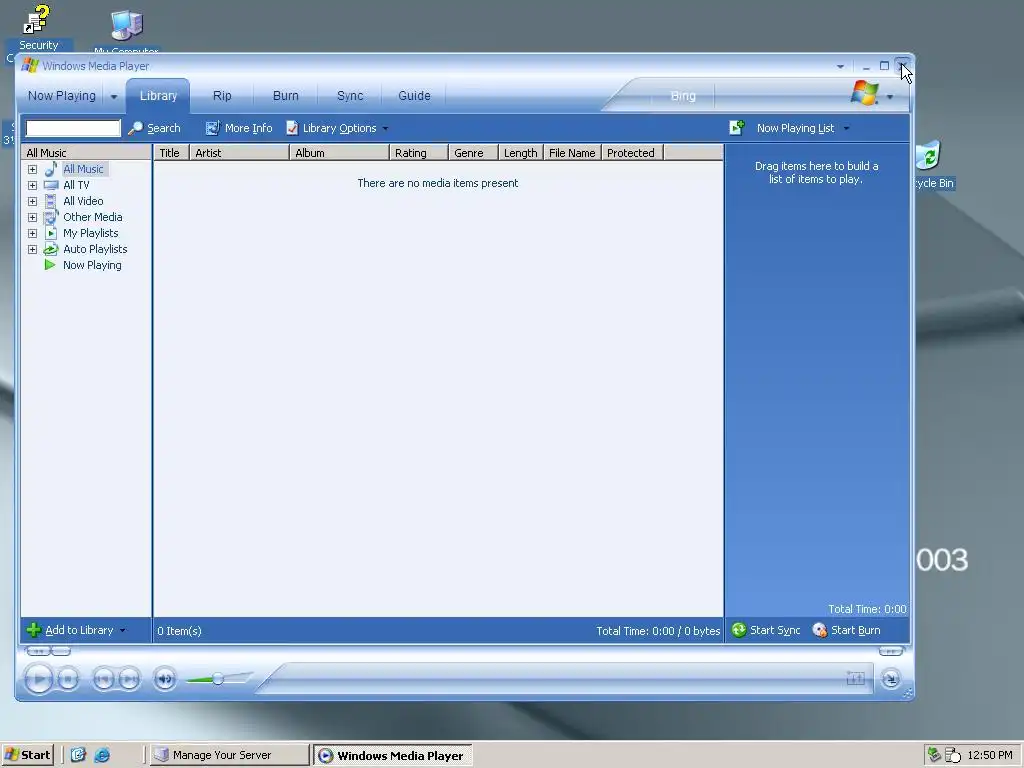1024x768 pixels.
Task: Select My Playlists in library tree
Action: click(91, 233)
